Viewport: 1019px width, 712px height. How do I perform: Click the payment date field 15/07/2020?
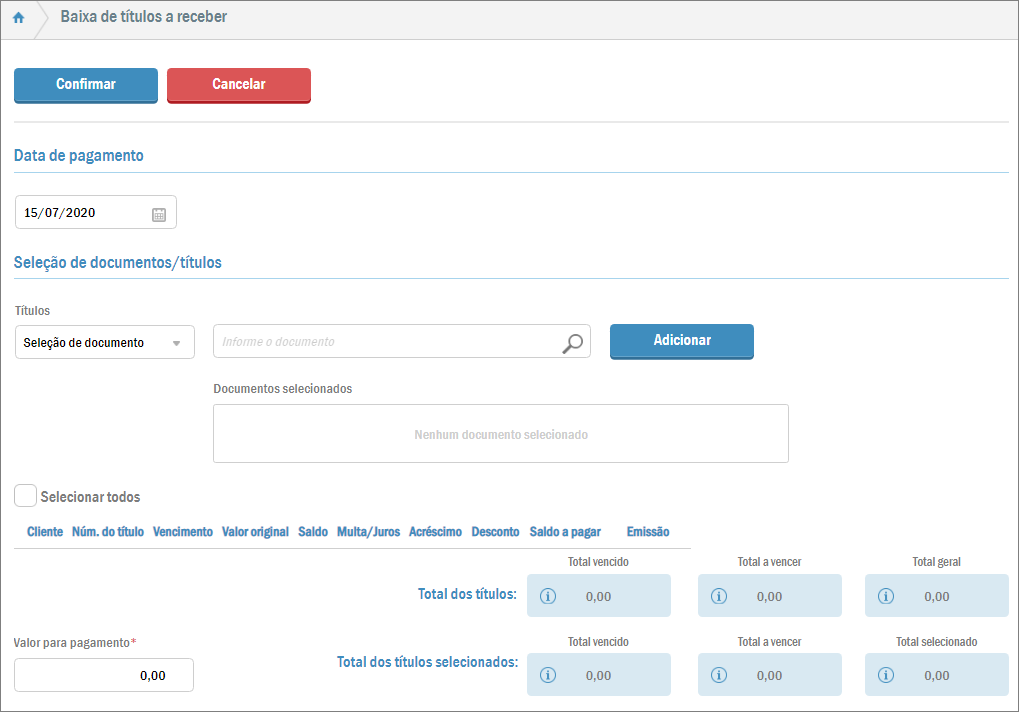coord(82,213)
